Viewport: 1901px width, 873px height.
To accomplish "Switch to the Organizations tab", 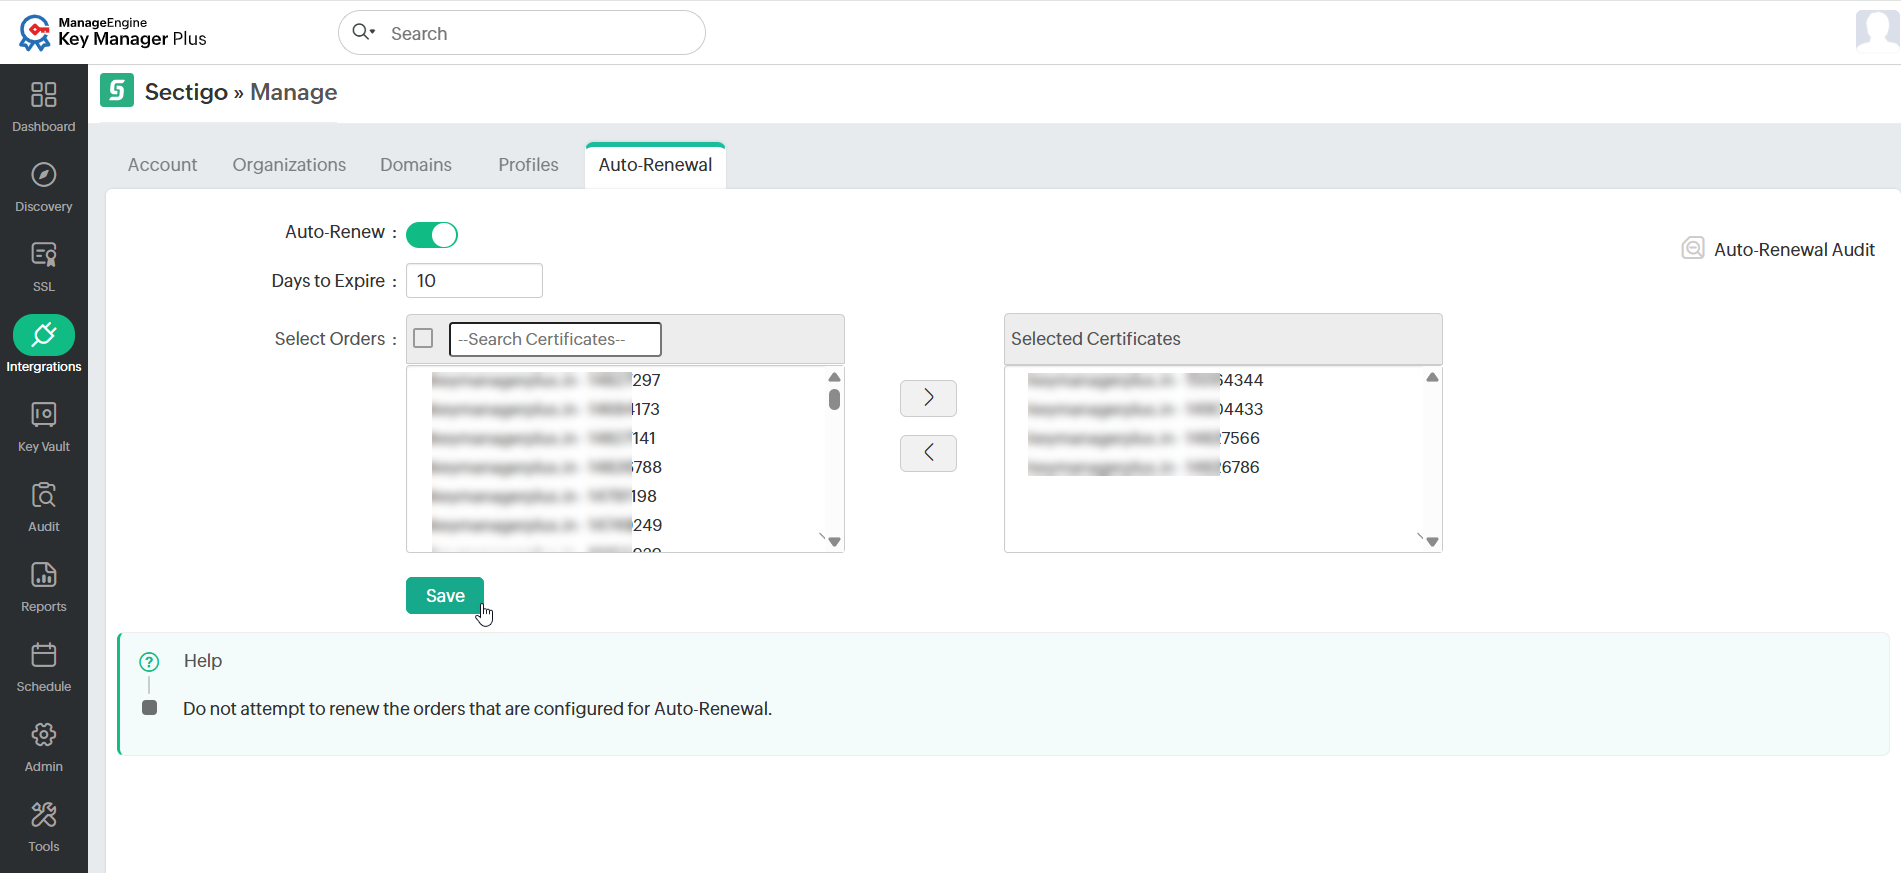I will click(289, 165).
